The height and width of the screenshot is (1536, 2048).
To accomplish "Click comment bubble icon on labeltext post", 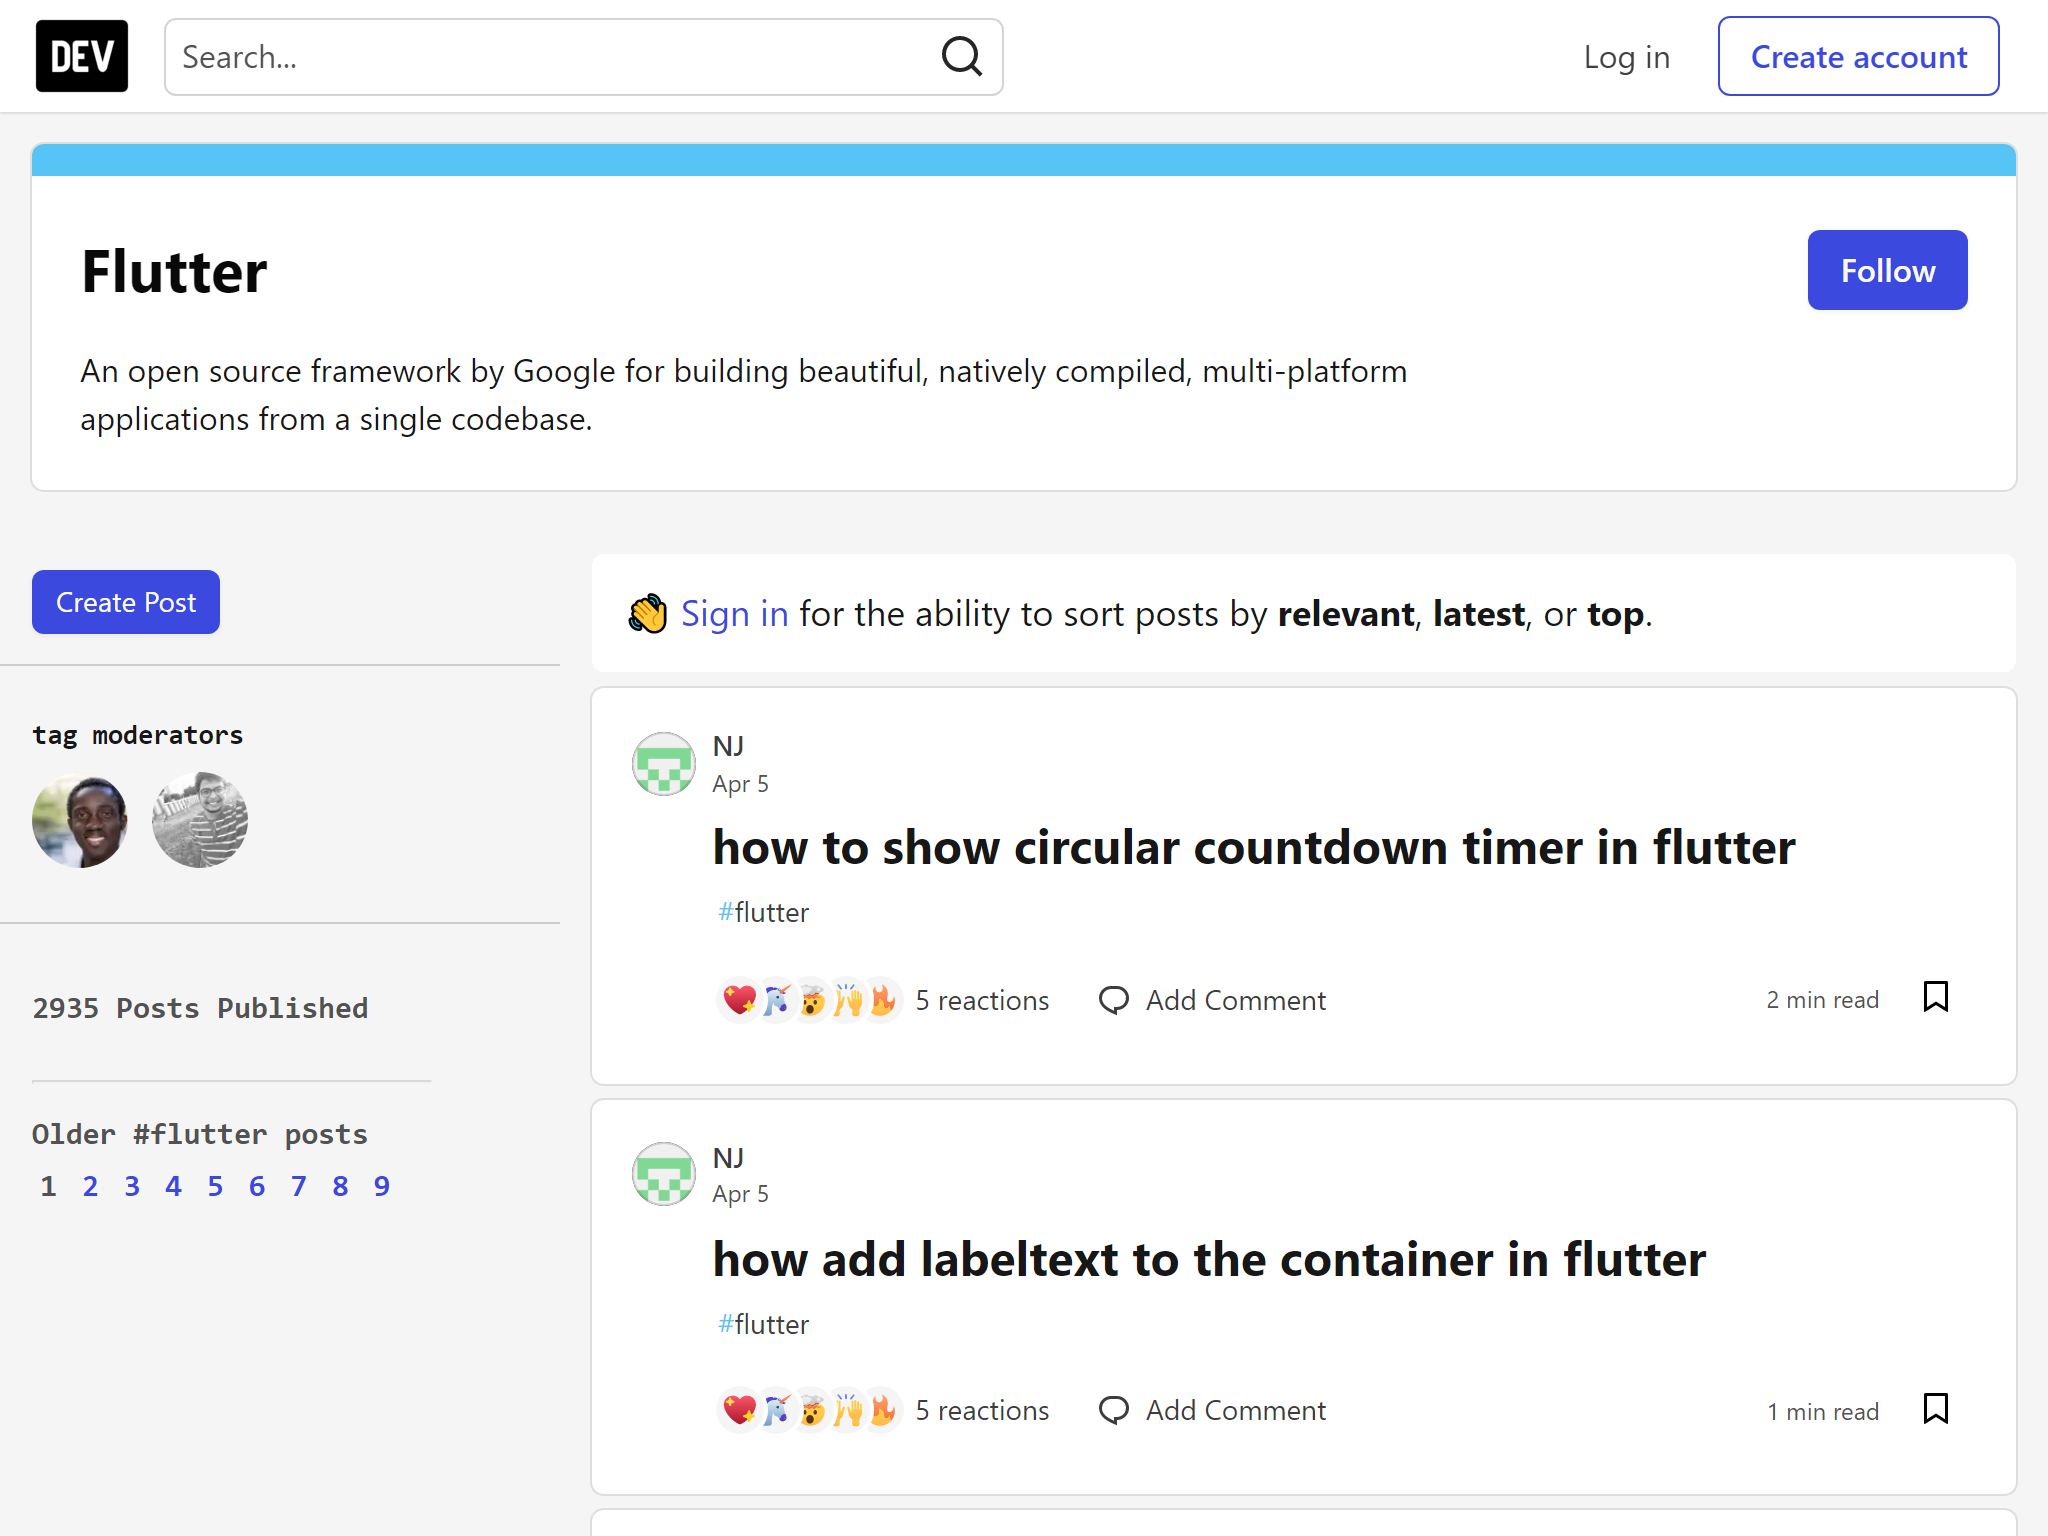I will tap(1114, 1410).
